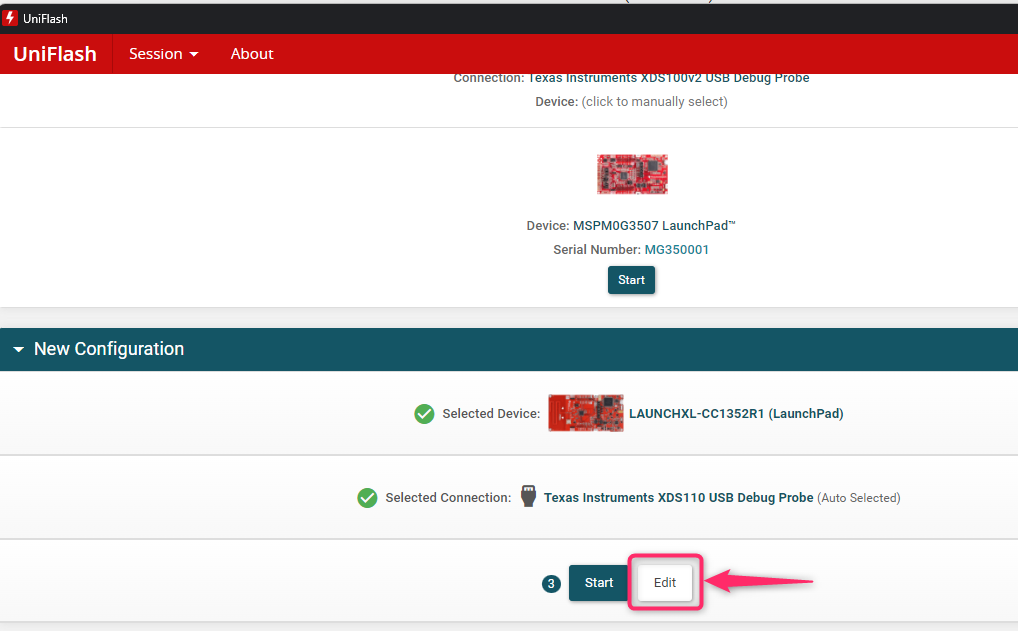Click the MSPM0G3507 LaunchPad device name
This screenshot has height=631, width=1018.
[654, 226]
